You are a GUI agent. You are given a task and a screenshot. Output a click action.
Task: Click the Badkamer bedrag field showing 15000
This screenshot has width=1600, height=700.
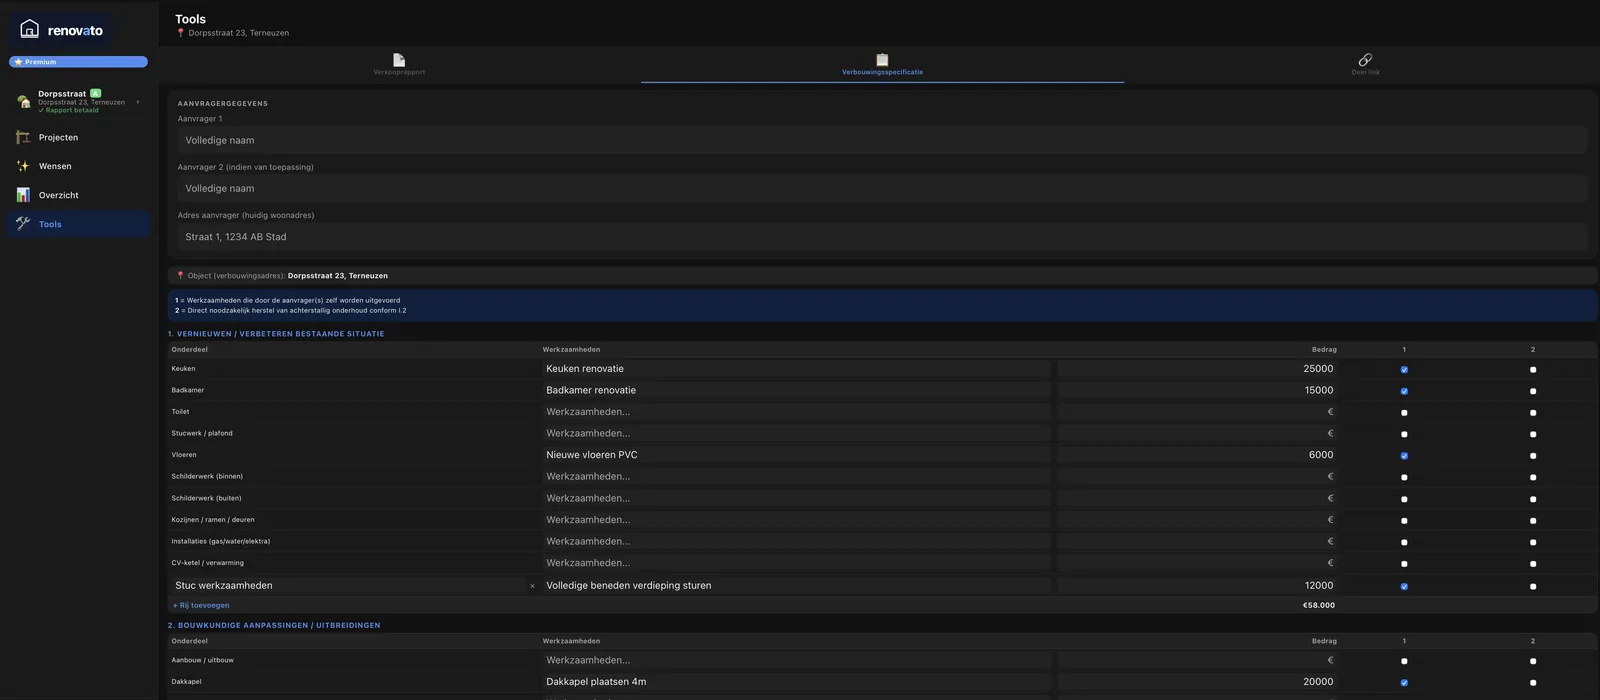[1198, 390]
